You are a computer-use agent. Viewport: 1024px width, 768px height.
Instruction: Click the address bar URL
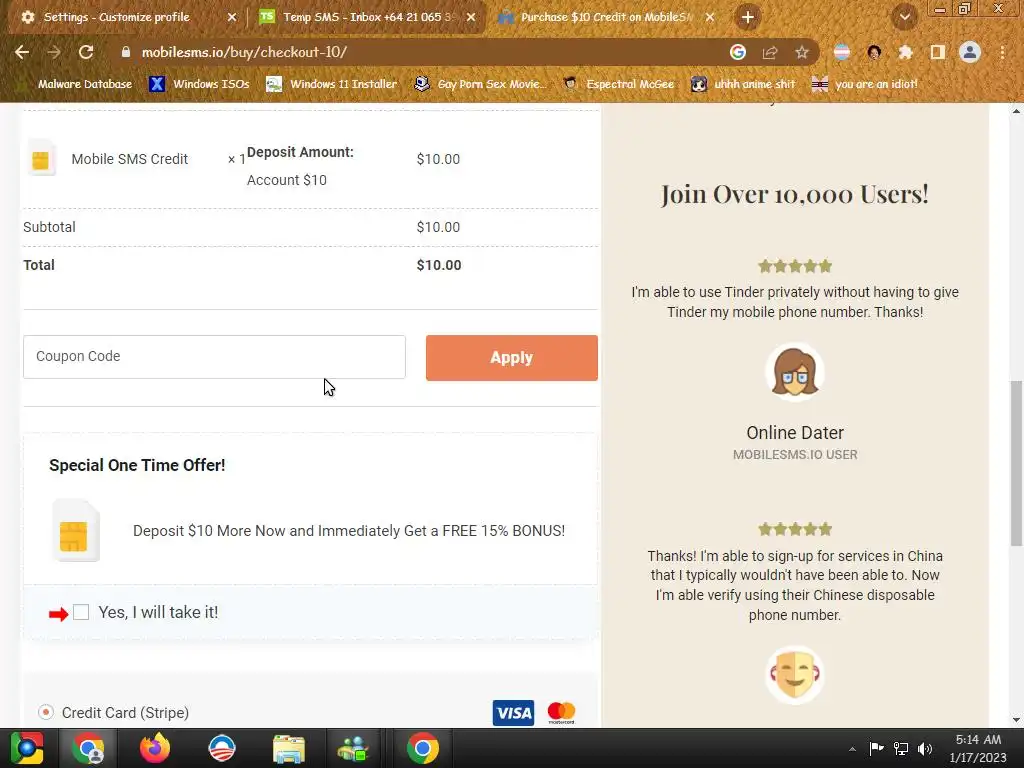(x=244, y=52)
